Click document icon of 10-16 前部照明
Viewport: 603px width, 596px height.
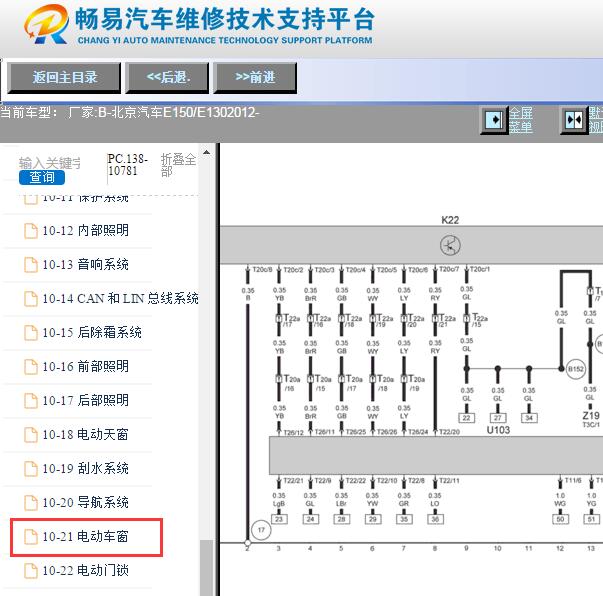(x=31, y=366)
